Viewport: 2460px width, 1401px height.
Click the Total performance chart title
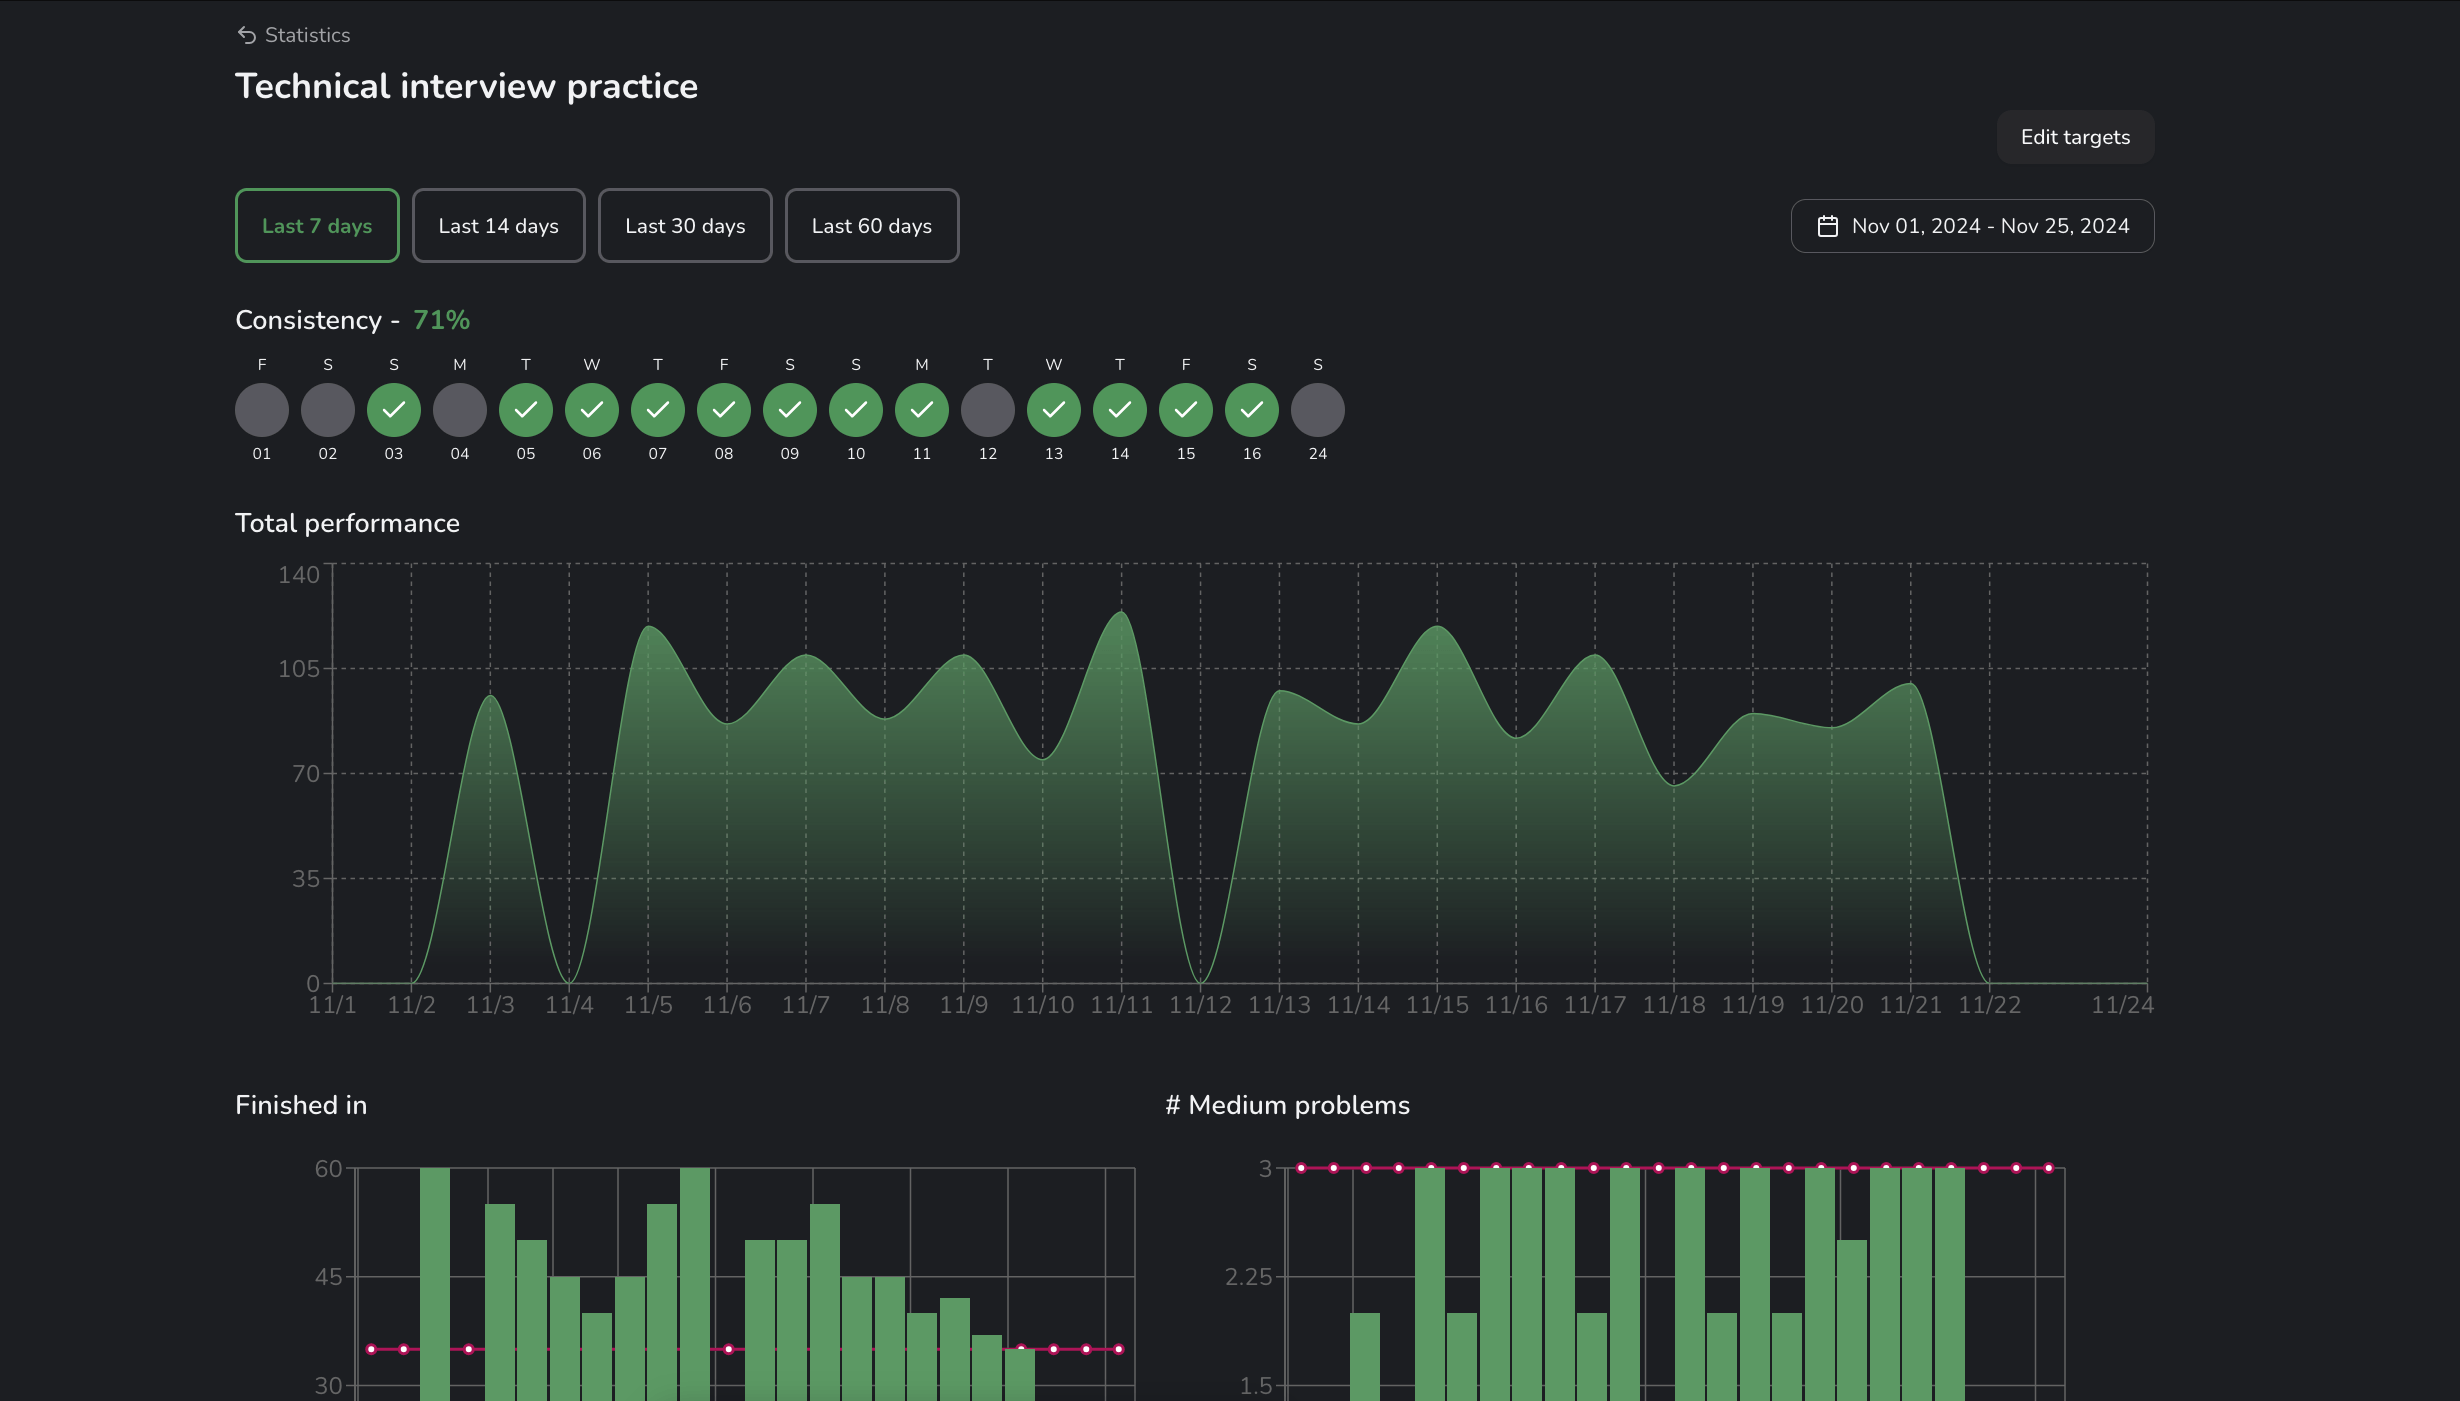(347, 523)
